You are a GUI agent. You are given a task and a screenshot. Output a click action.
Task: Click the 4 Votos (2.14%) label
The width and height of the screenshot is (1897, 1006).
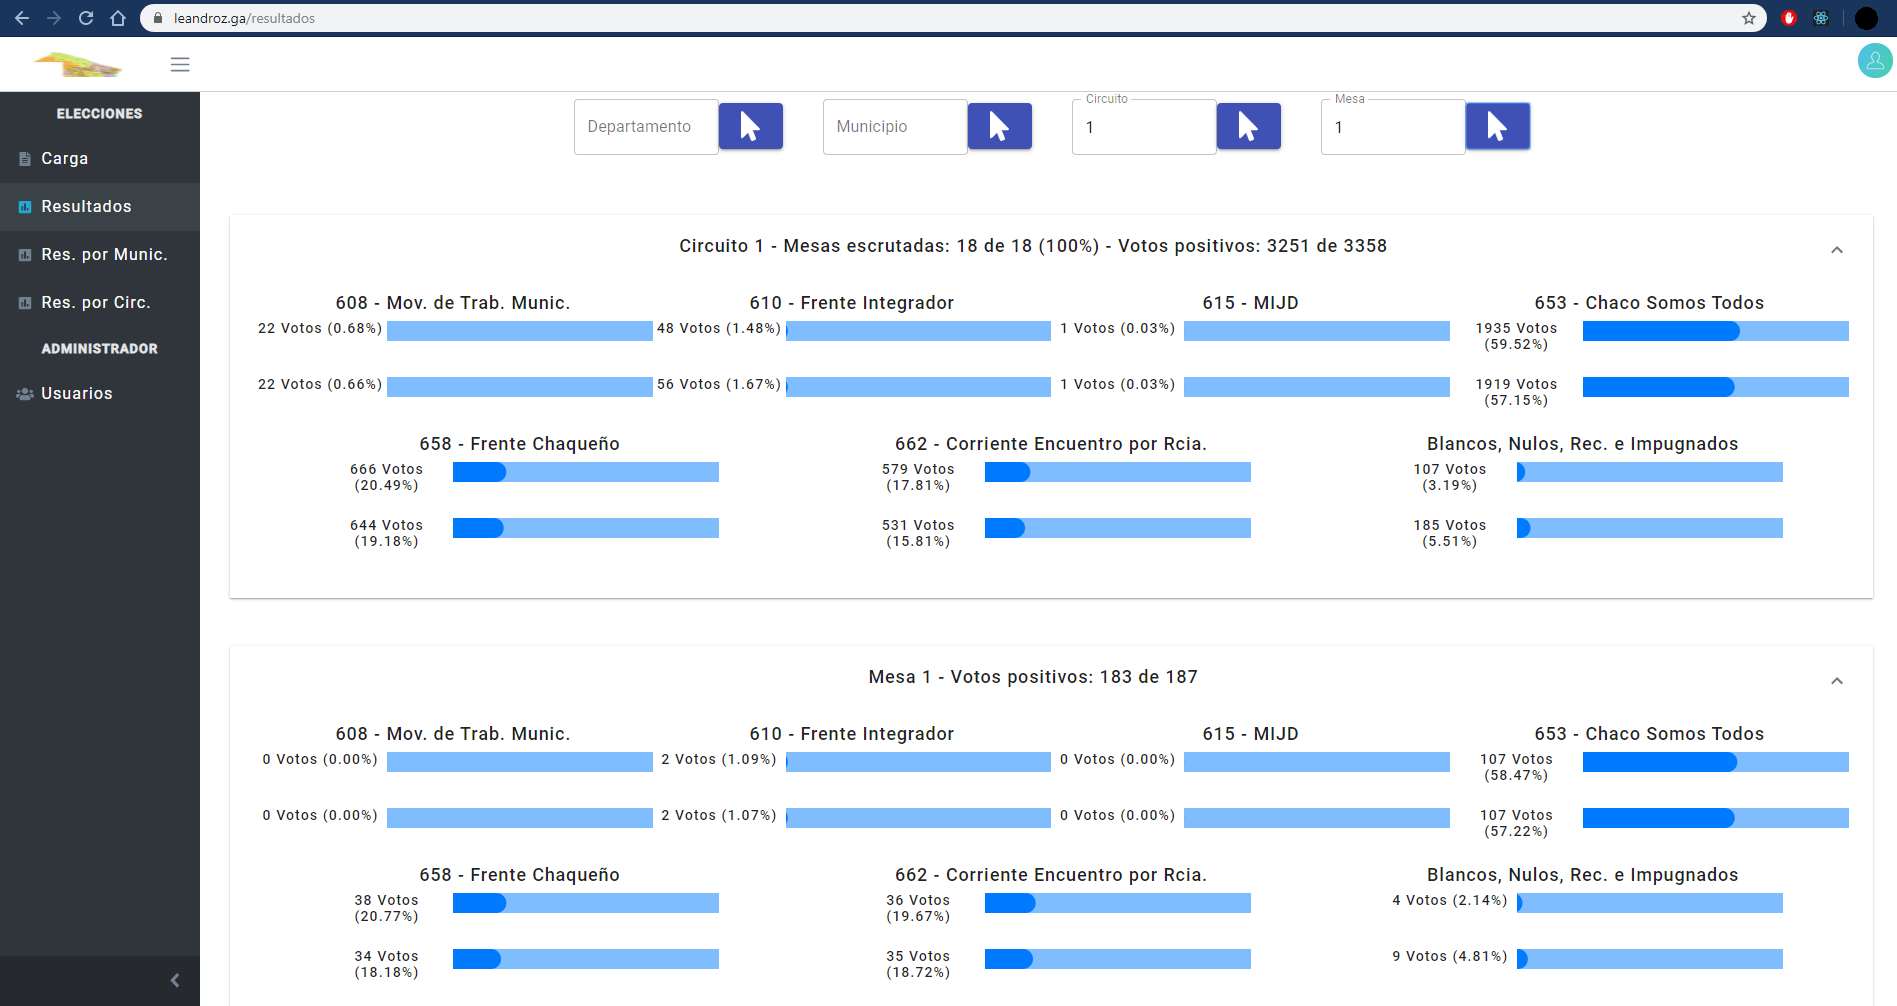click(x=1450, y=900)
